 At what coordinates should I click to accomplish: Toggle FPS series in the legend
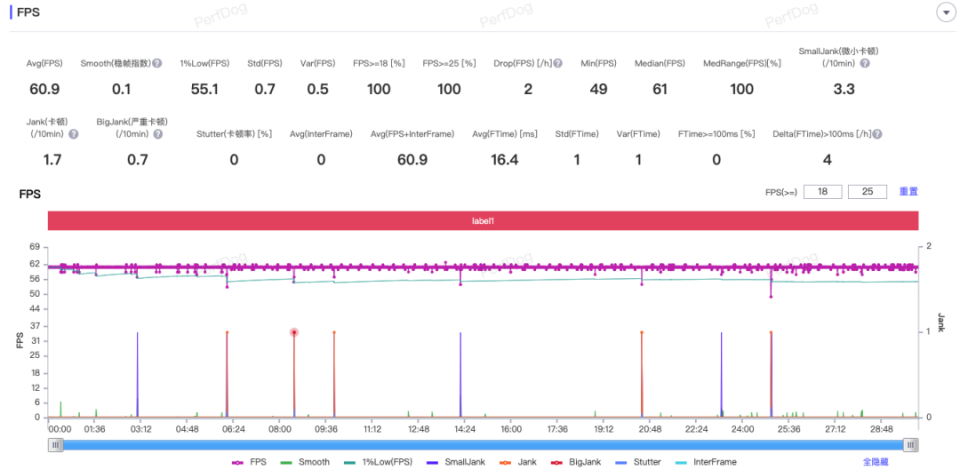click(250, 462)
